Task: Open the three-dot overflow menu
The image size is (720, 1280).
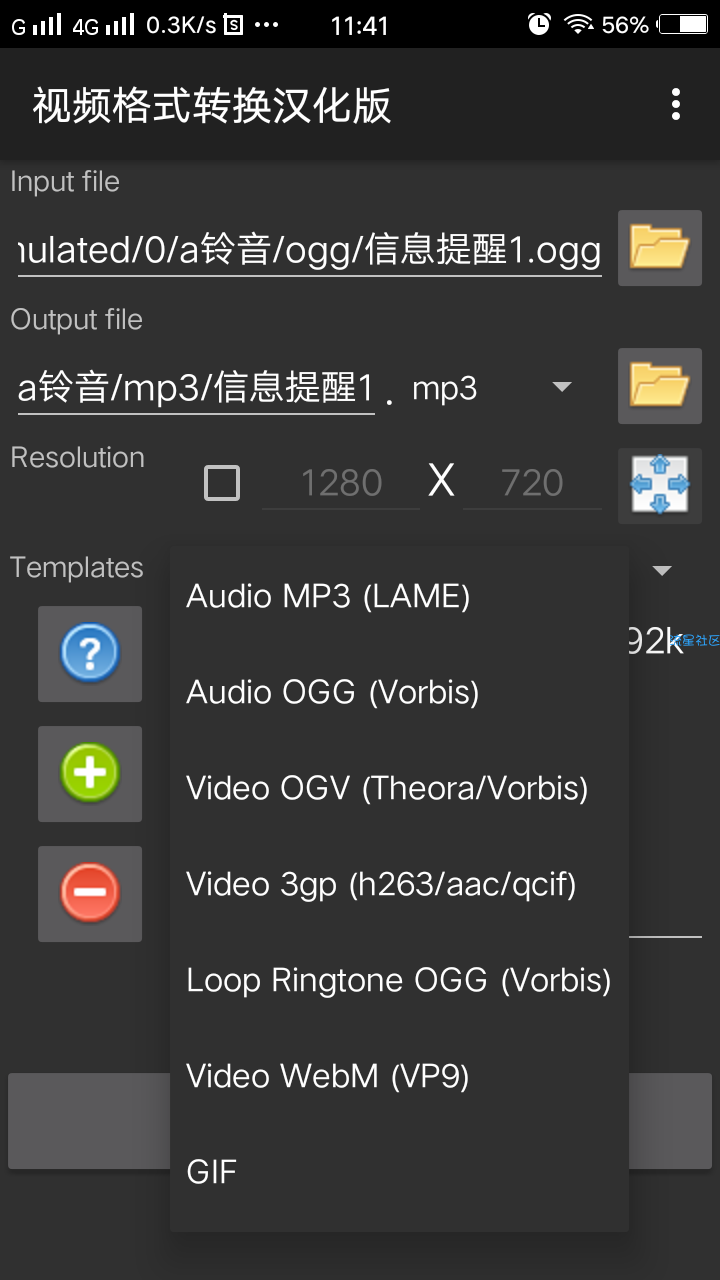Action: click(x=676, y=104)
